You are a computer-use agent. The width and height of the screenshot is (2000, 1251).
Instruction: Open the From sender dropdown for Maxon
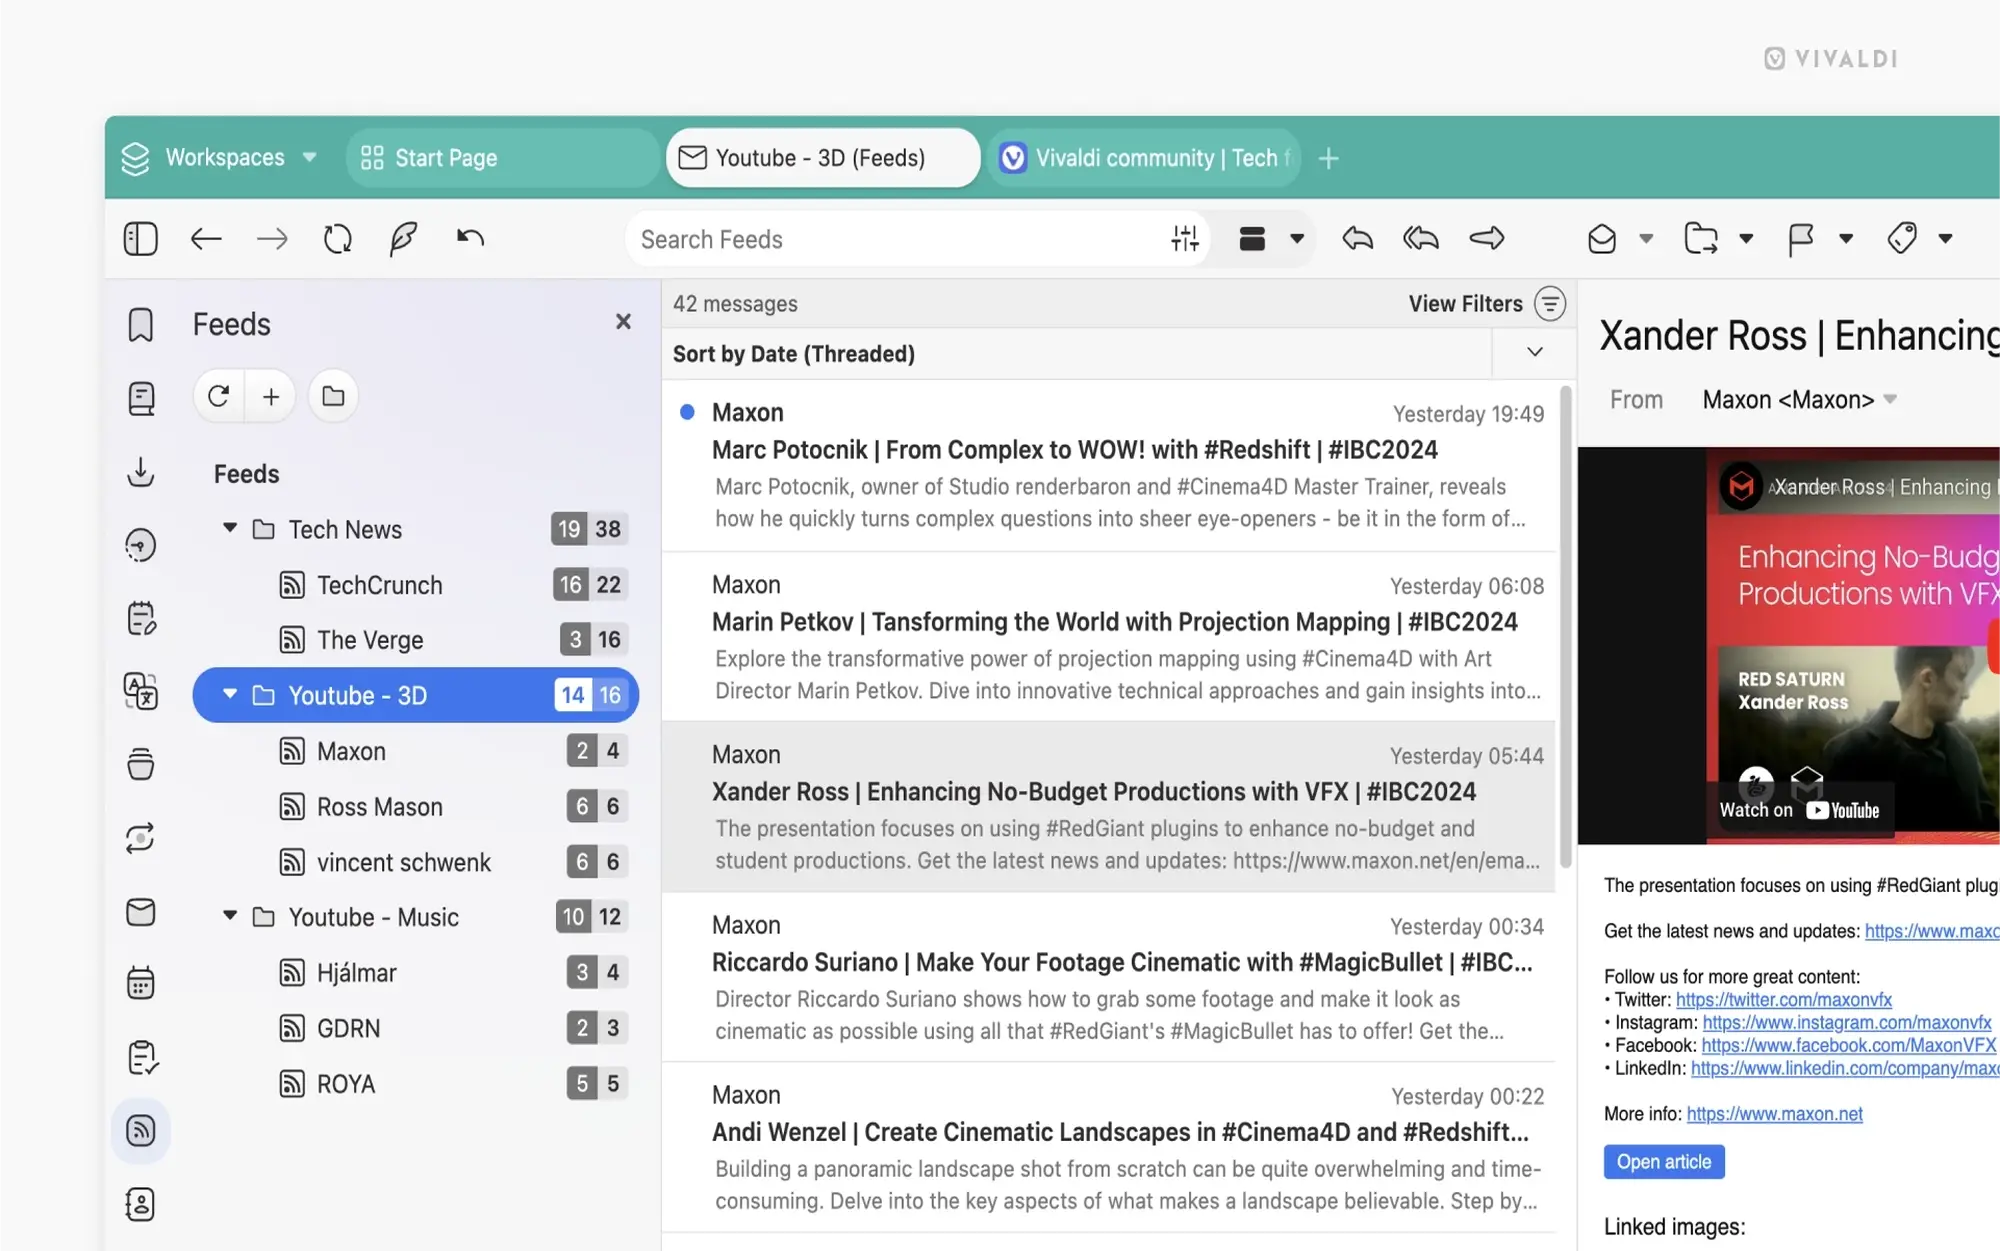[1890, 399]
